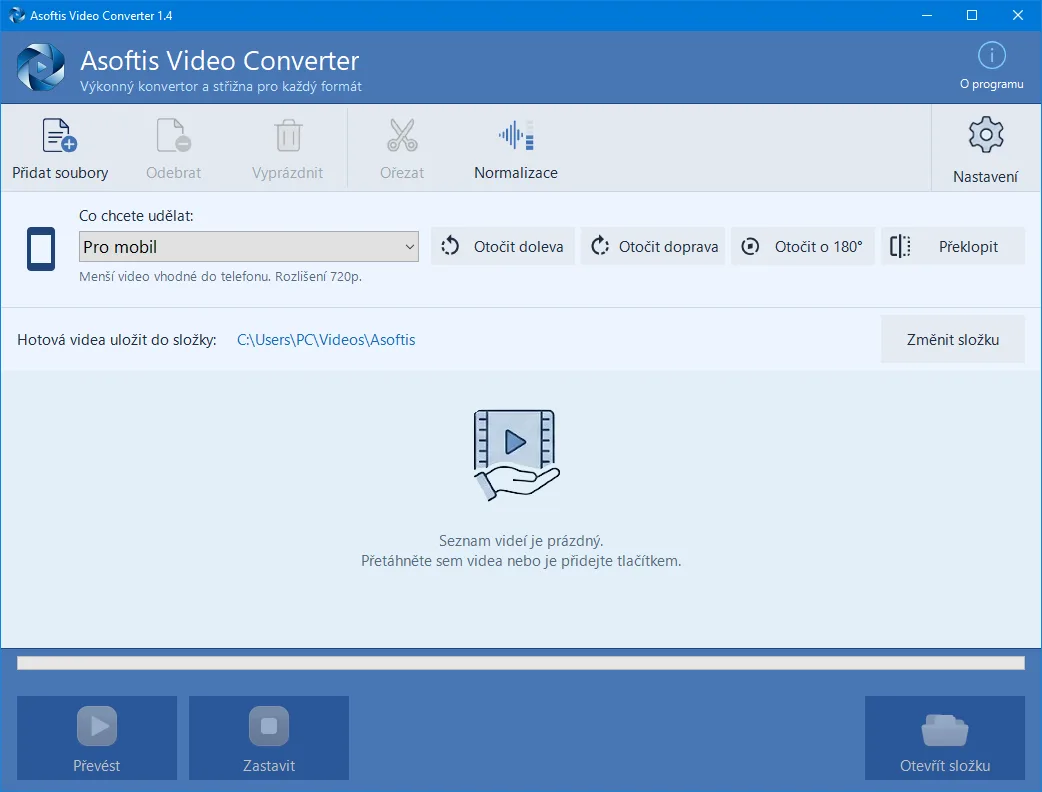Viewport: 1042px width, 792px height.
Task: Open the C:\Users\PC\Videos\Asoftis path link
Action: point(326,340)
